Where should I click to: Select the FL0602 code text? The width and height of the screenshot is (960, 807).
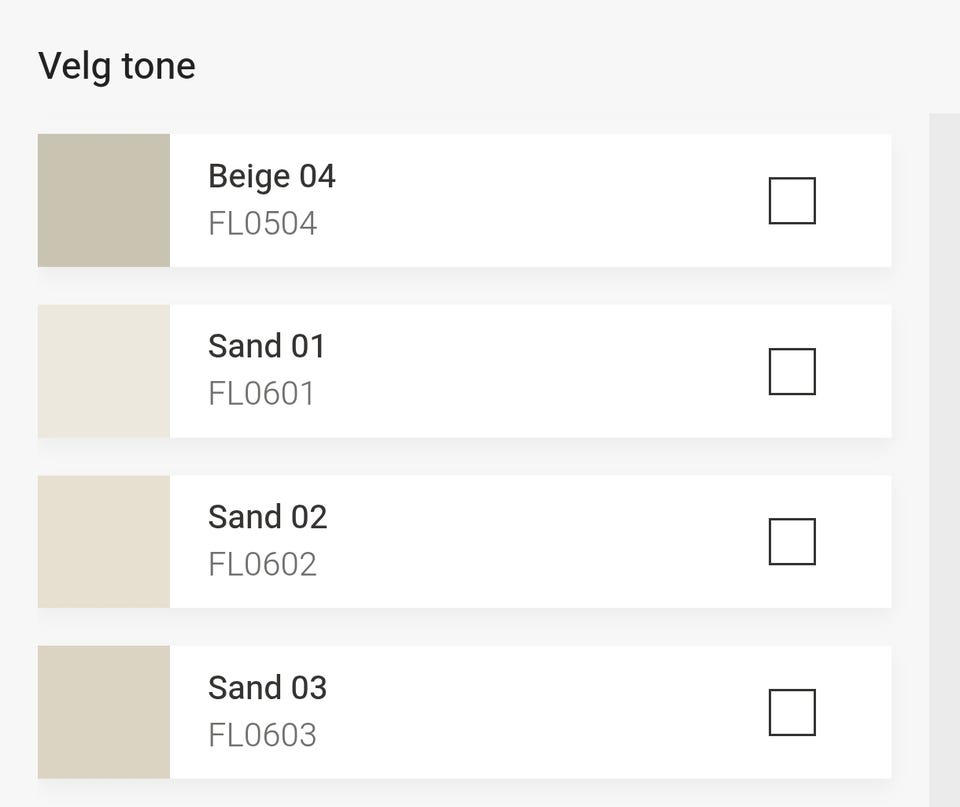click(x=263, y=565)
